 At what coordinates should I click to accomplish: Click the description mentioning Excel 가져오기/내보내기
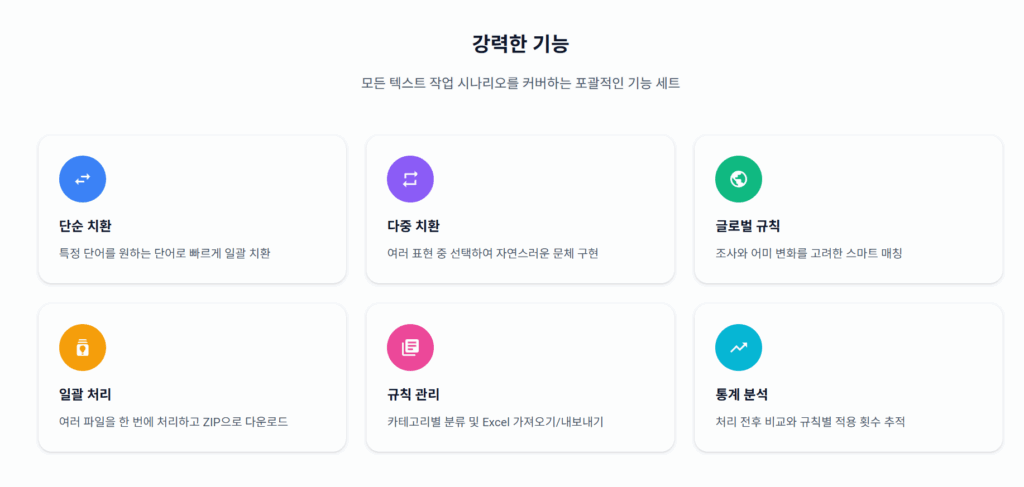tap(494, 422)
